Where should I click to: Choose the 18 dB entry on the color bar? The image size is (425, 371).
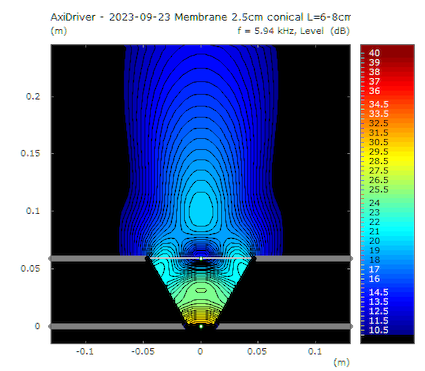(x=374, y=260)
